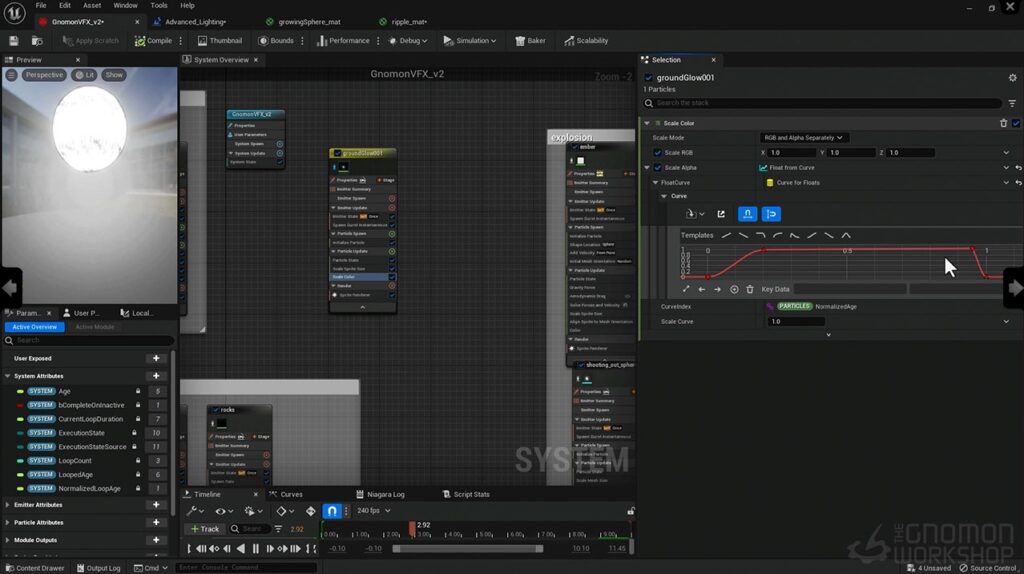Image resolution: width=1024 pixels, height=574 pixels.
Task: Collapse the System Attributes section
Action: coord(8,376)
